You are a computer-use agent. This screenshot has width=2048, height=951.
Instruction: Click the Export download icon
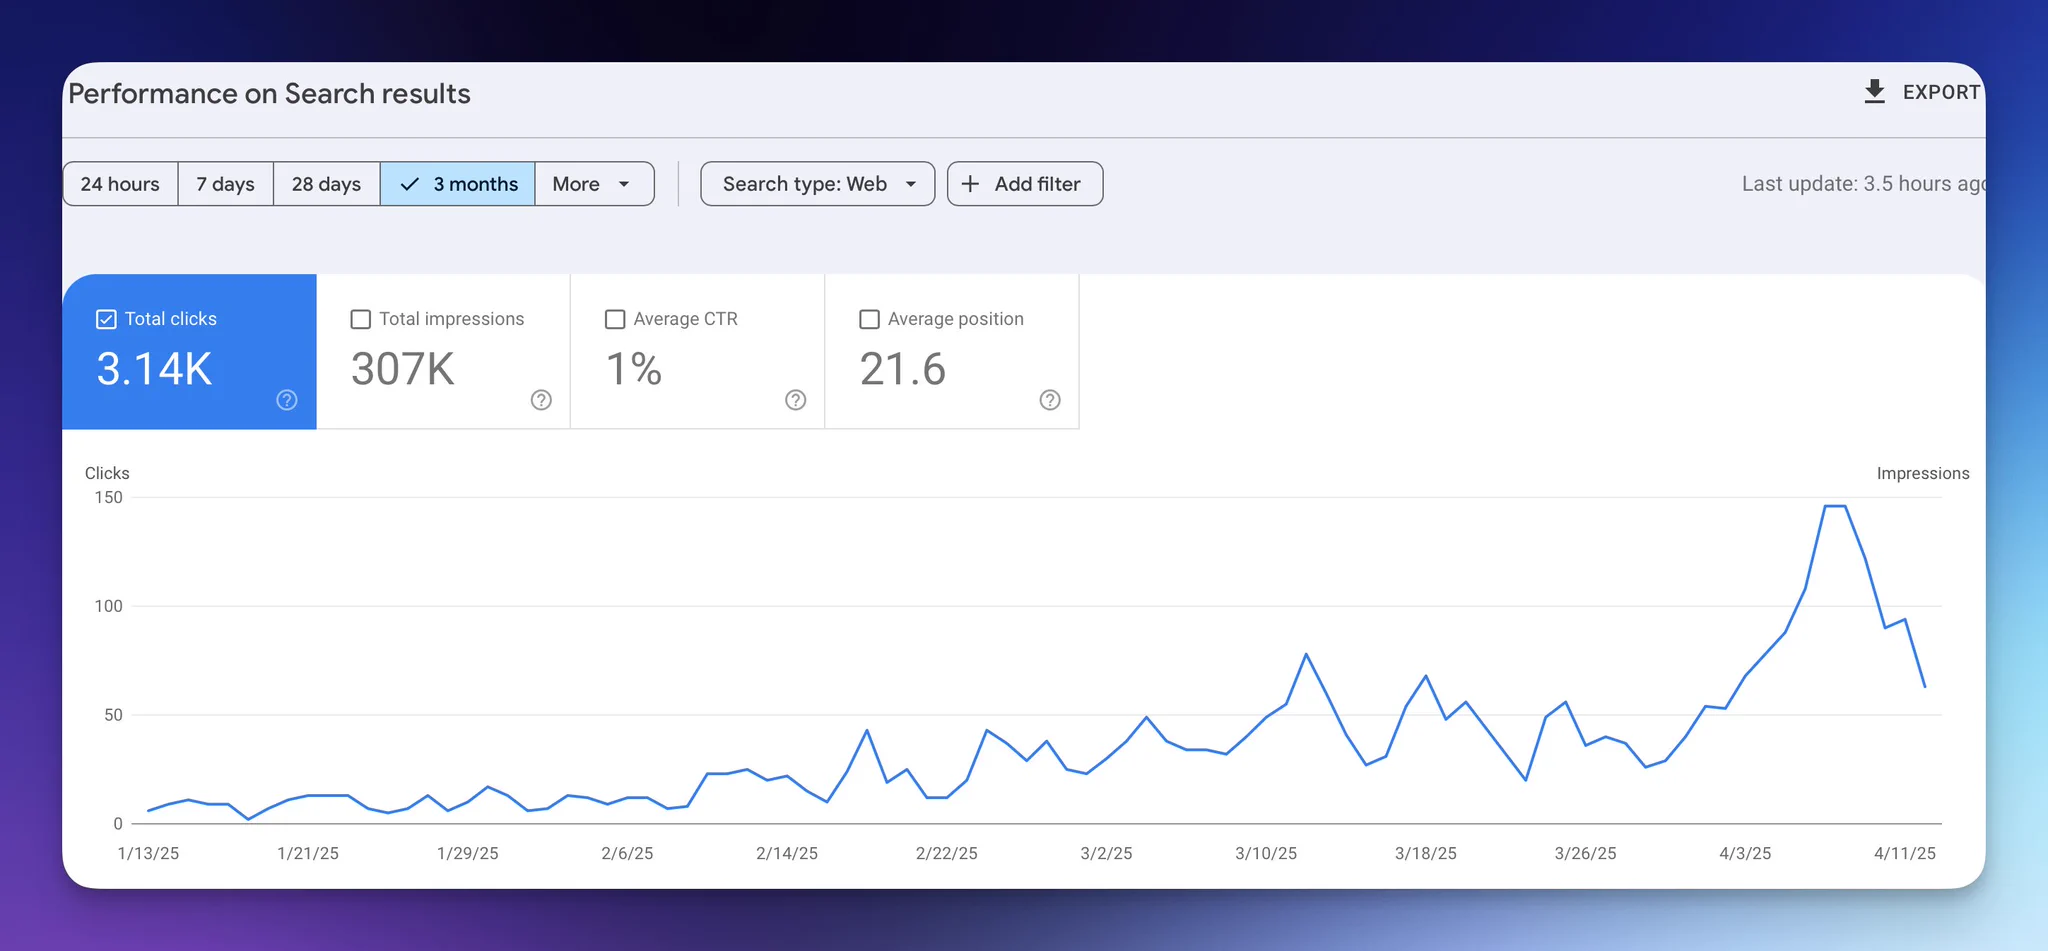(1875, 92)
